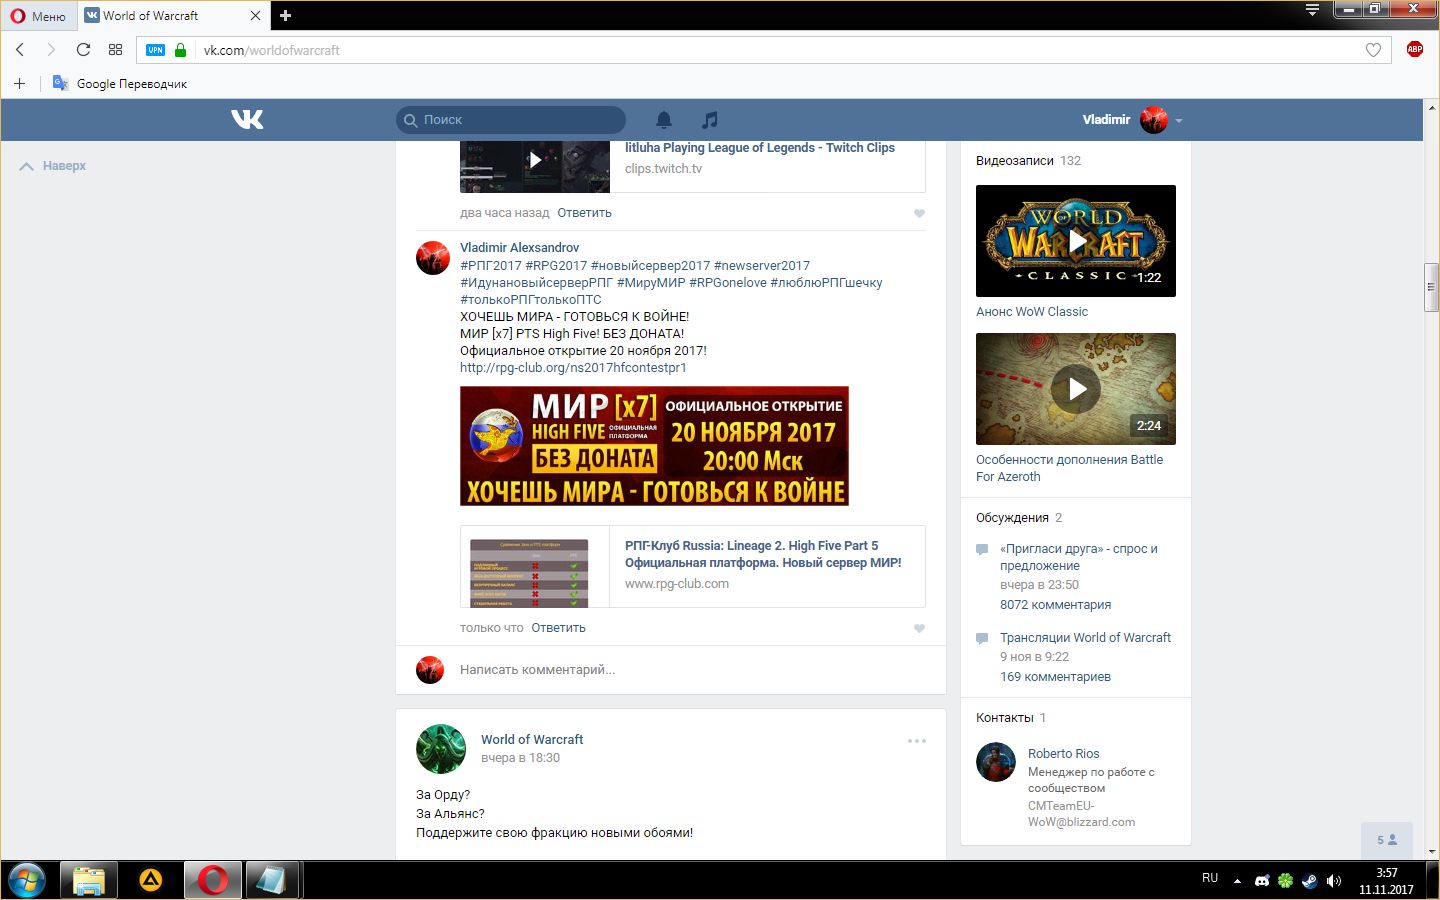The height and width of the screenshot is (900, 1440).
Task: Reload the current page
Action: (83, 50)
